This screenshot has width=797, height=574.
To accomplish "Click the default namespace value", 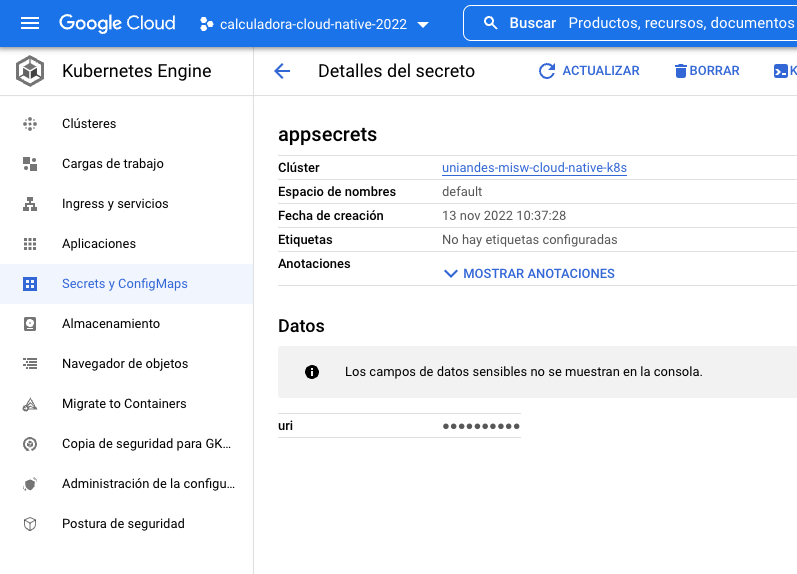I will (x=462, y=192).
